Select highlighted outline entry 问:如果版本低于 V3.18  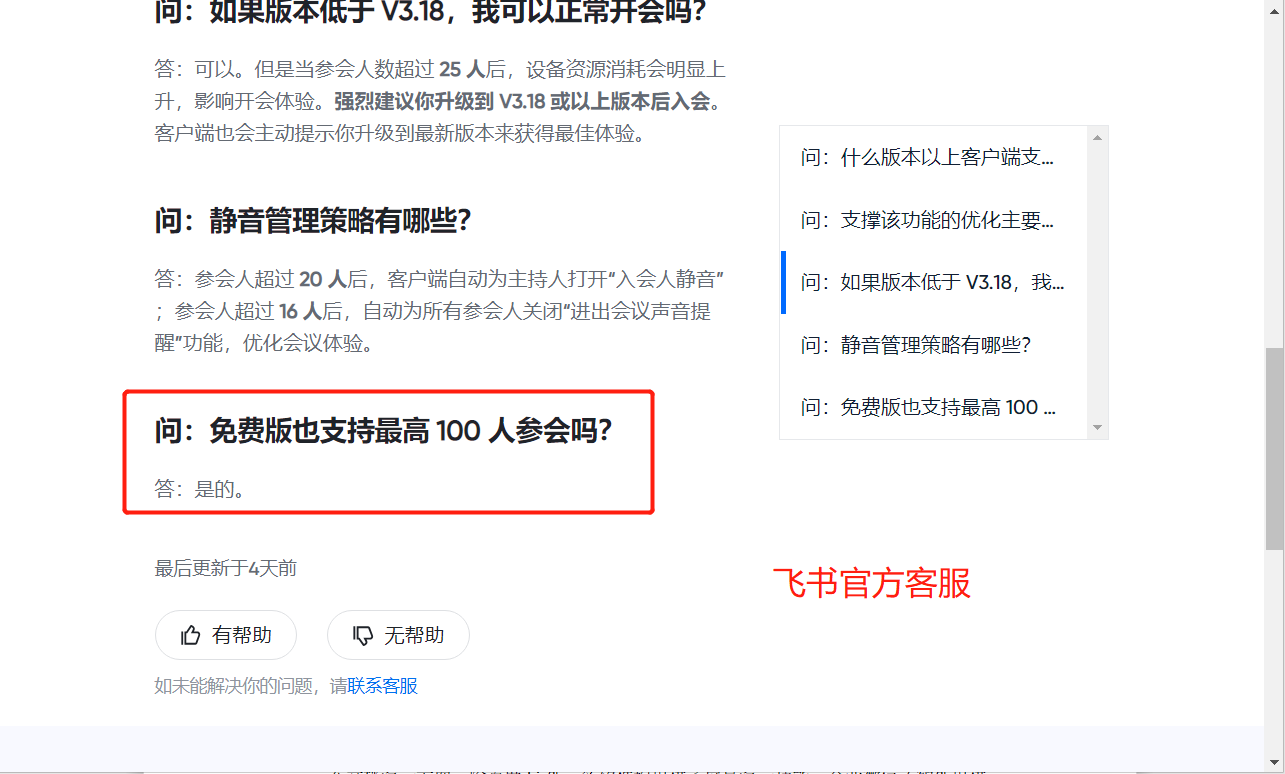pyautogui.click(x=932, y=282)
